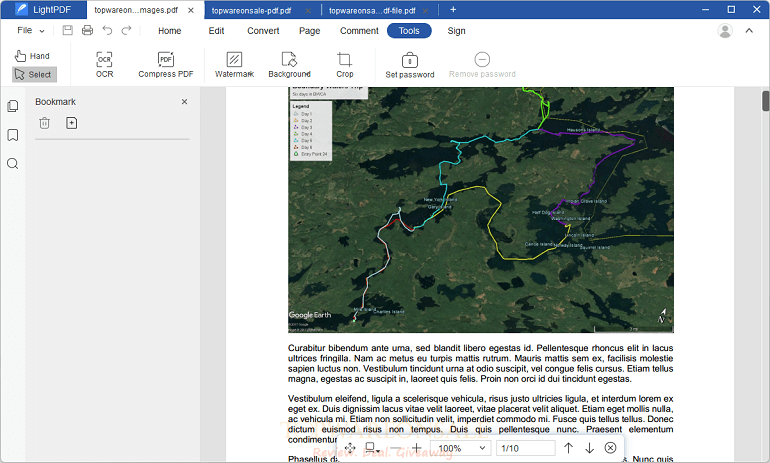Screen dimensions: 770x463
Task: Click the Undo arrow icon
Action: point(107,30)
